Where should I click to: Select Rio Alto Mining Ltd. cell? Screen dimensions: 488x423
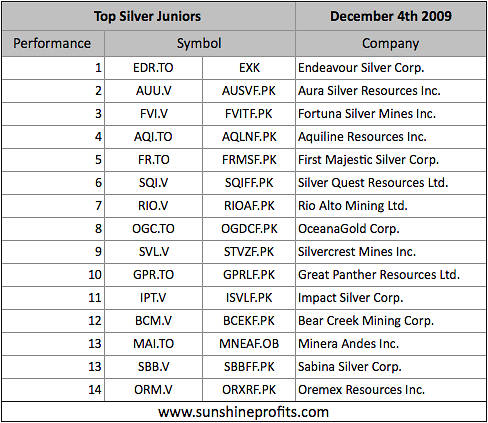coord(391,206)
